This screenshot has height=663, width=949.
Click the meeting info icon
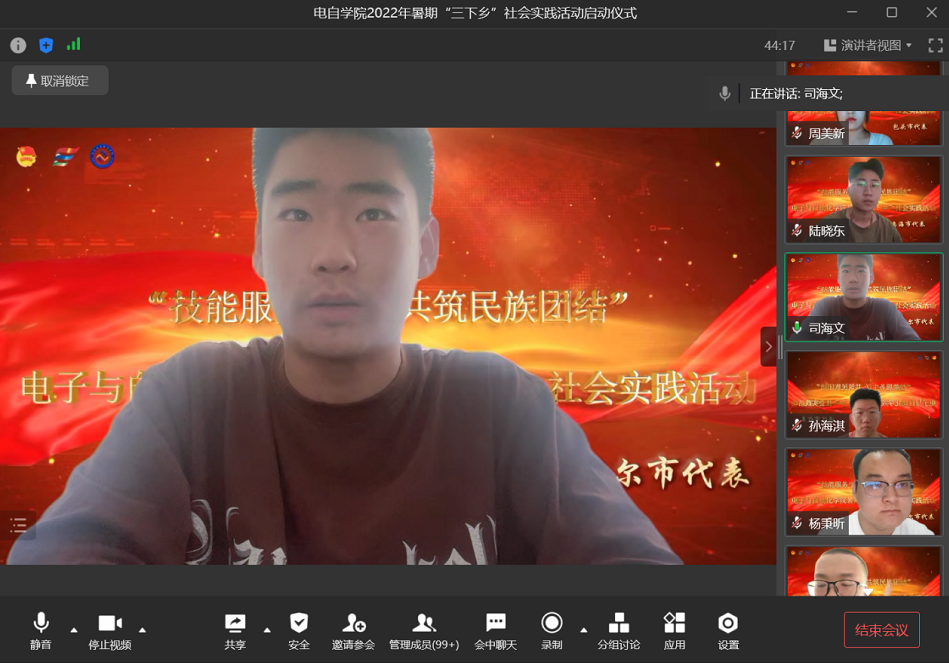[18, 45]
